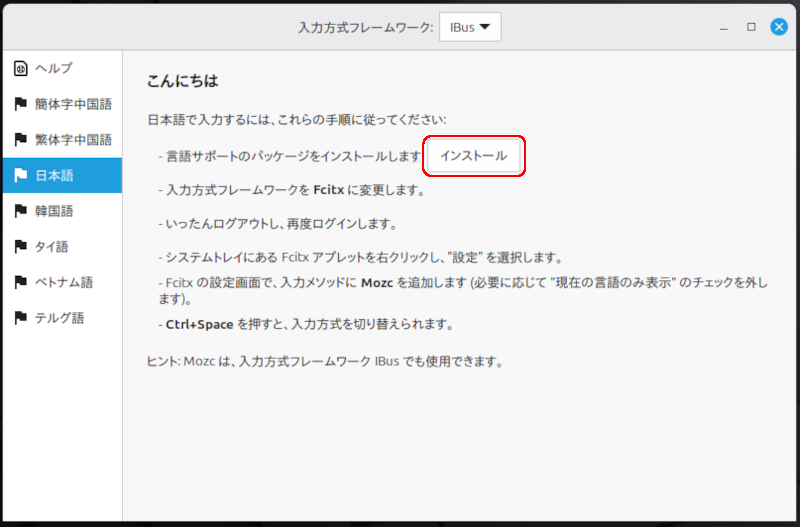800x527 pixels.
Task: Select 簡体字中国語 in the sidebar
Action: (62, 104)
